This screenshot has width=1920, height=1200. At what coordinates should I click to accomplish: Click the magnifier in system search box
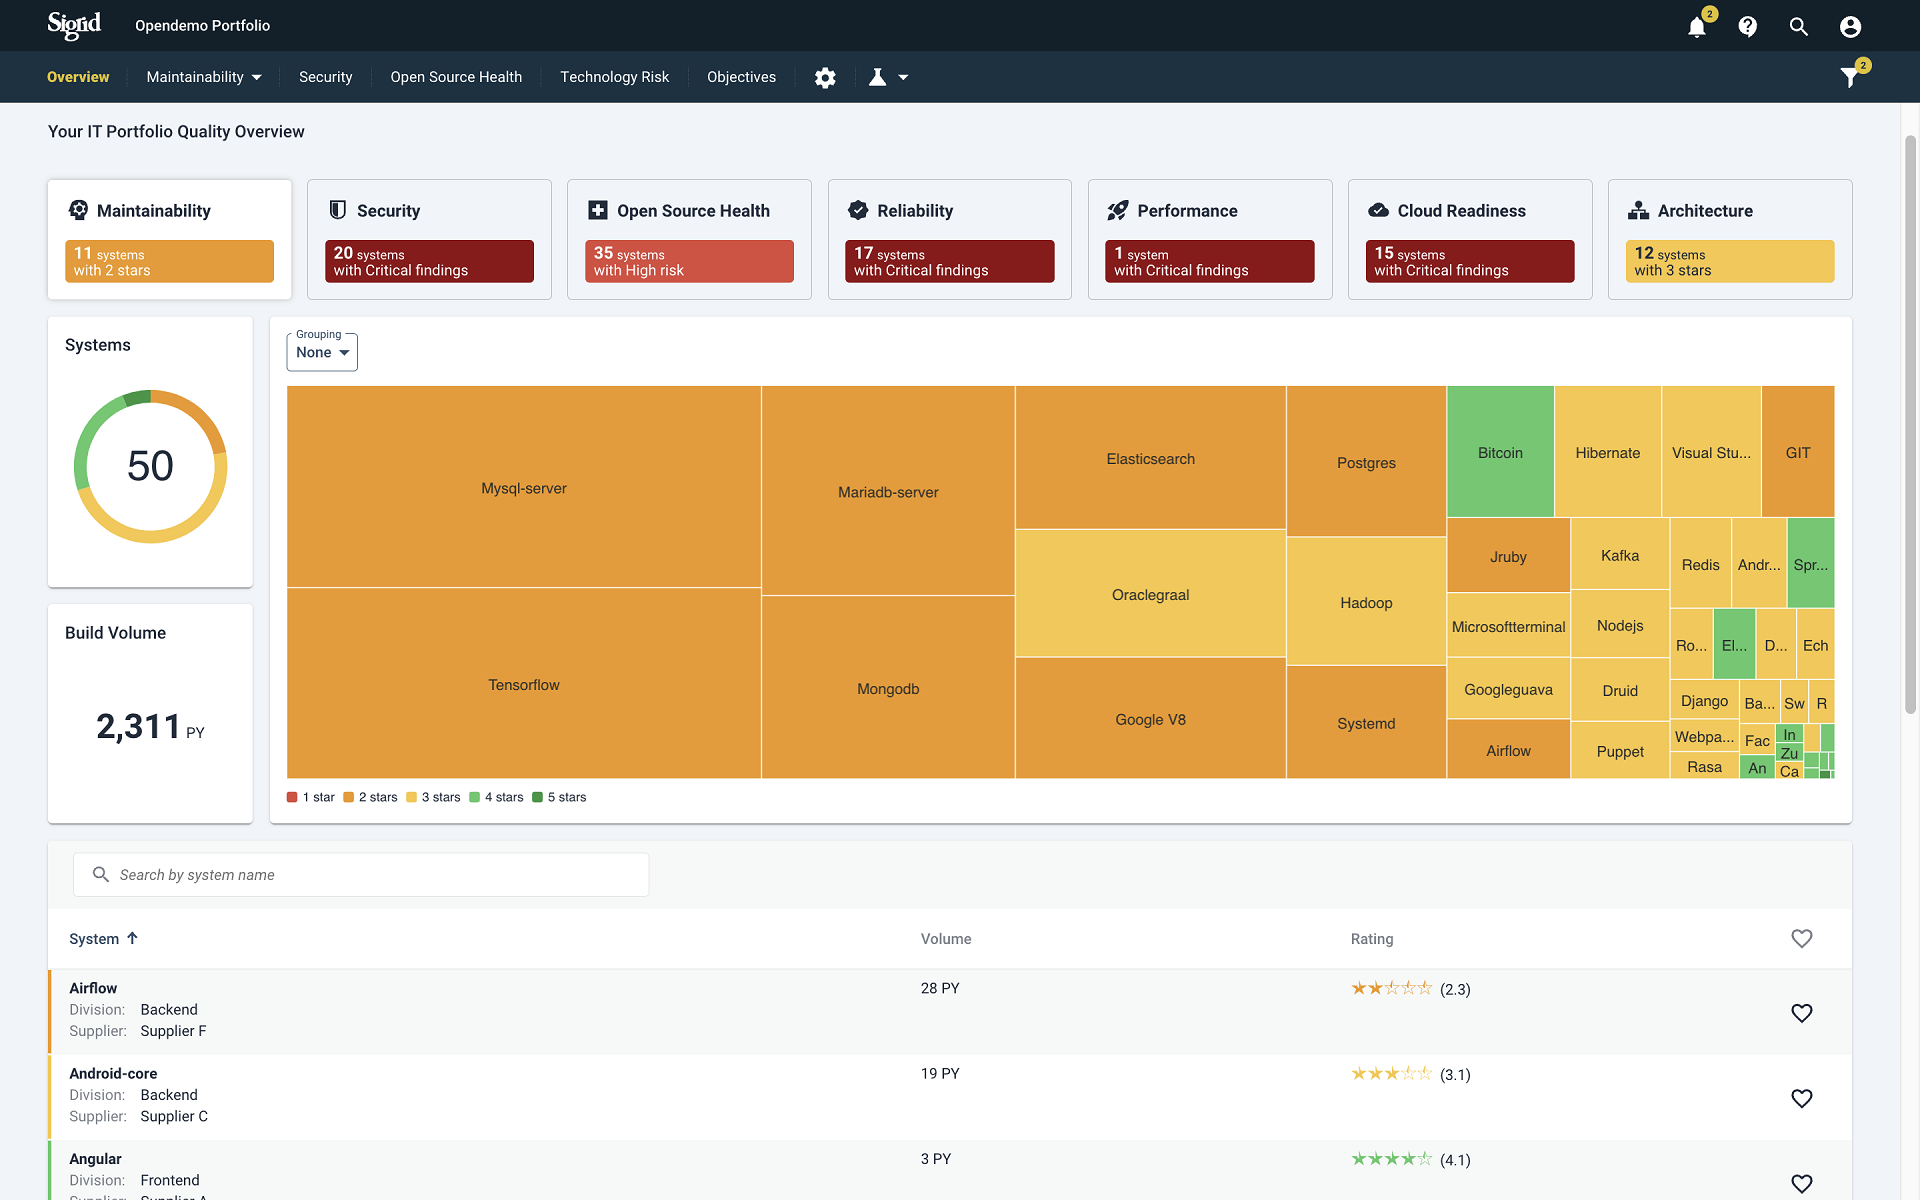tap(101, 874)
